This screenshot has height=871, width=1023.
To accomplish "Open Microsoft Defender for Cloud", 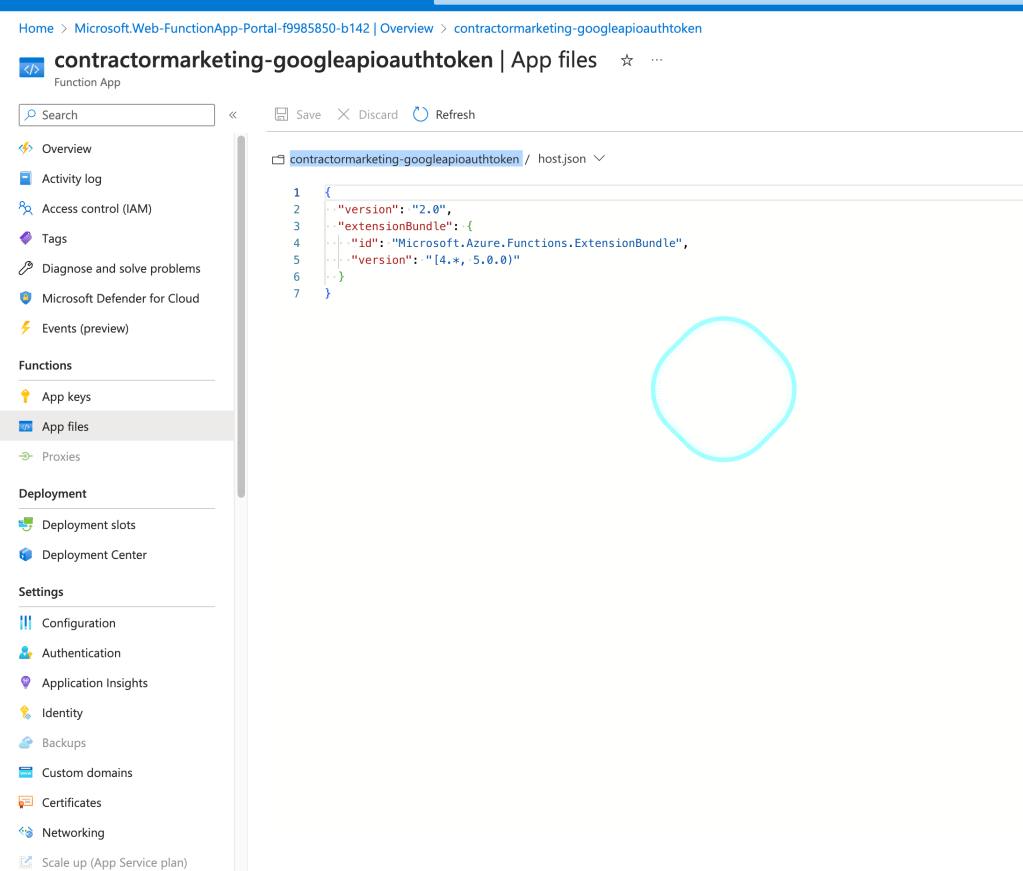I will (x=121, y=298).
